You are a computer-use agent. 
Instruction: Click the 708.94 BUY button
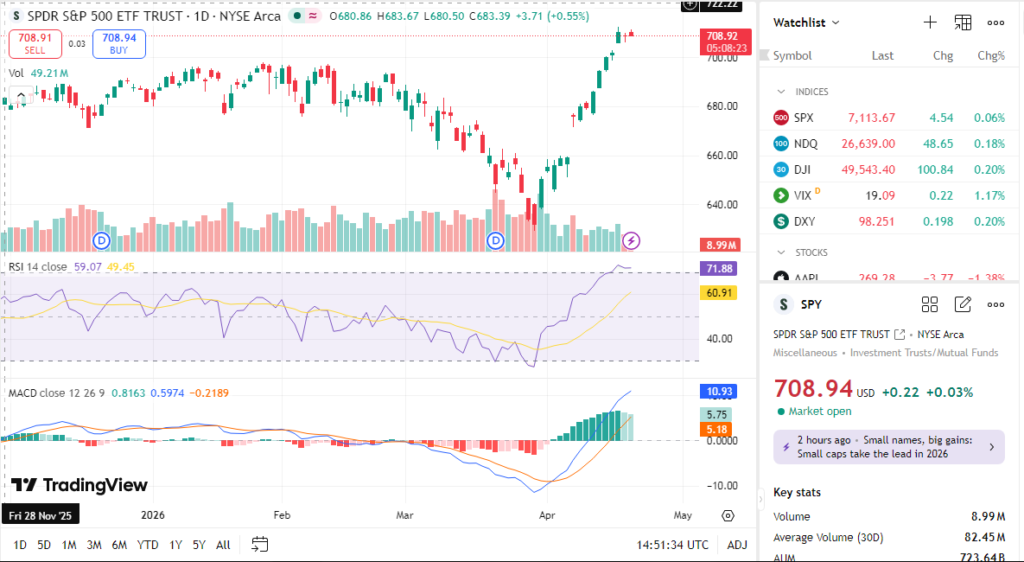pyautogui.click(x=119, y=43)
